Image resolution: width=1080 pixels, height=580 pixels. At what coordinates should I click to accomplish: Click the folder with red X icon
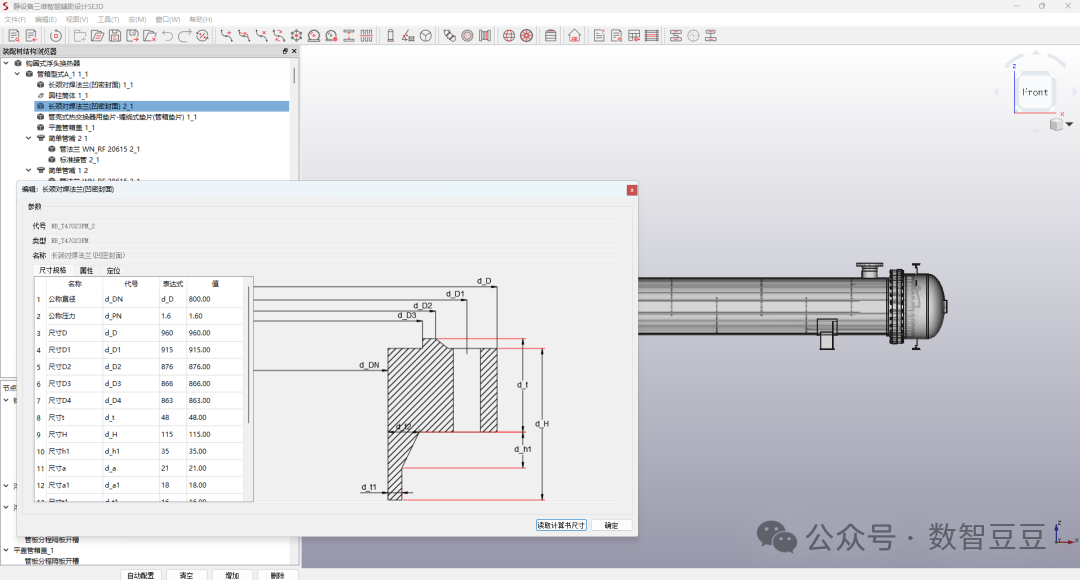click(x=149, y=36)
